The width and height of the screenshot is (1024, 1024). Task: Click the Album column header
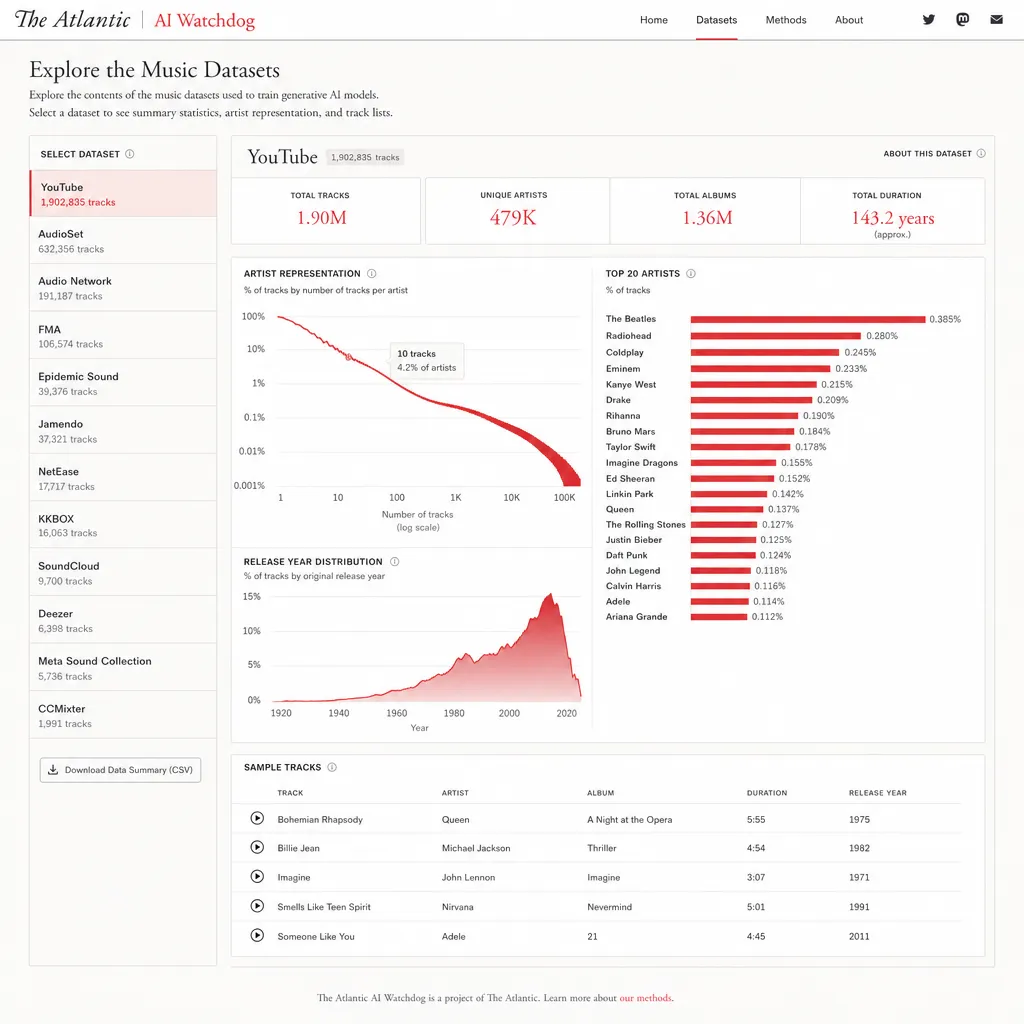(600, 793)
